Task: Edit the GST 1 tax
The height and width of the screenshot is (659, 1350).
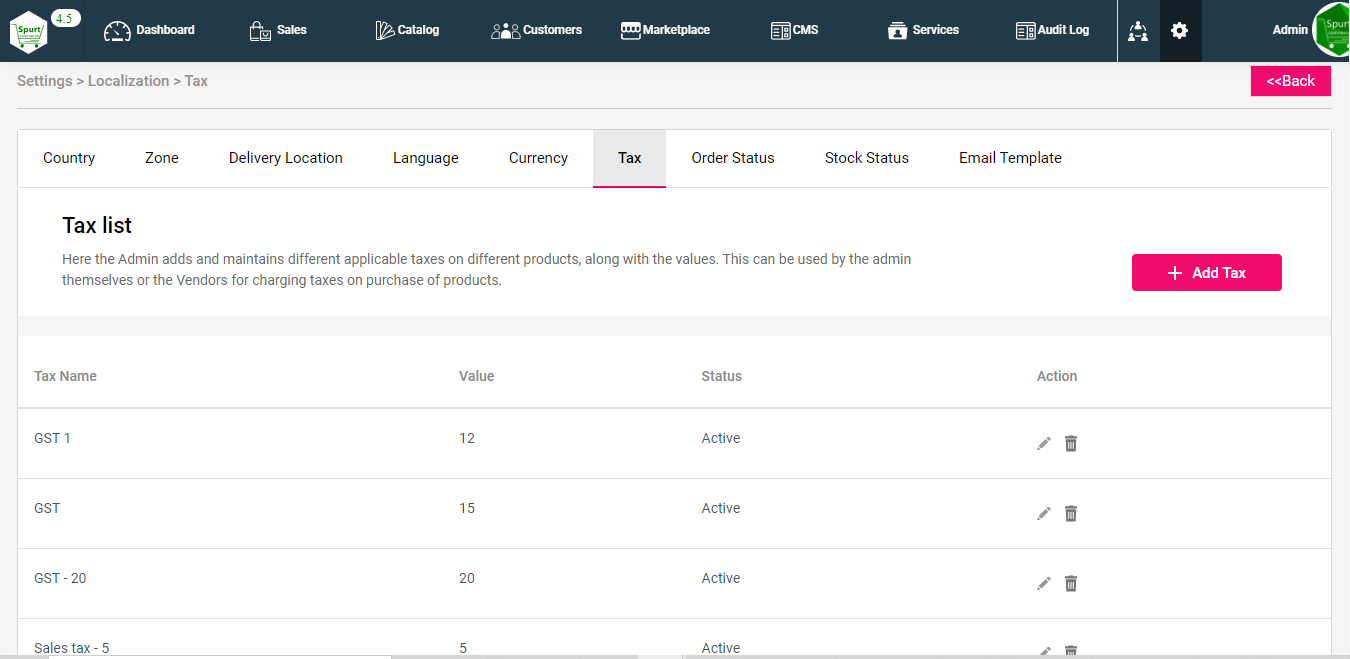Action: click(x=1044, y=443)
